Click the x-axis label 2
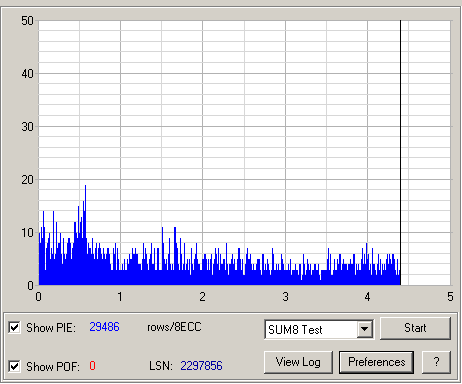 [202, 297]
